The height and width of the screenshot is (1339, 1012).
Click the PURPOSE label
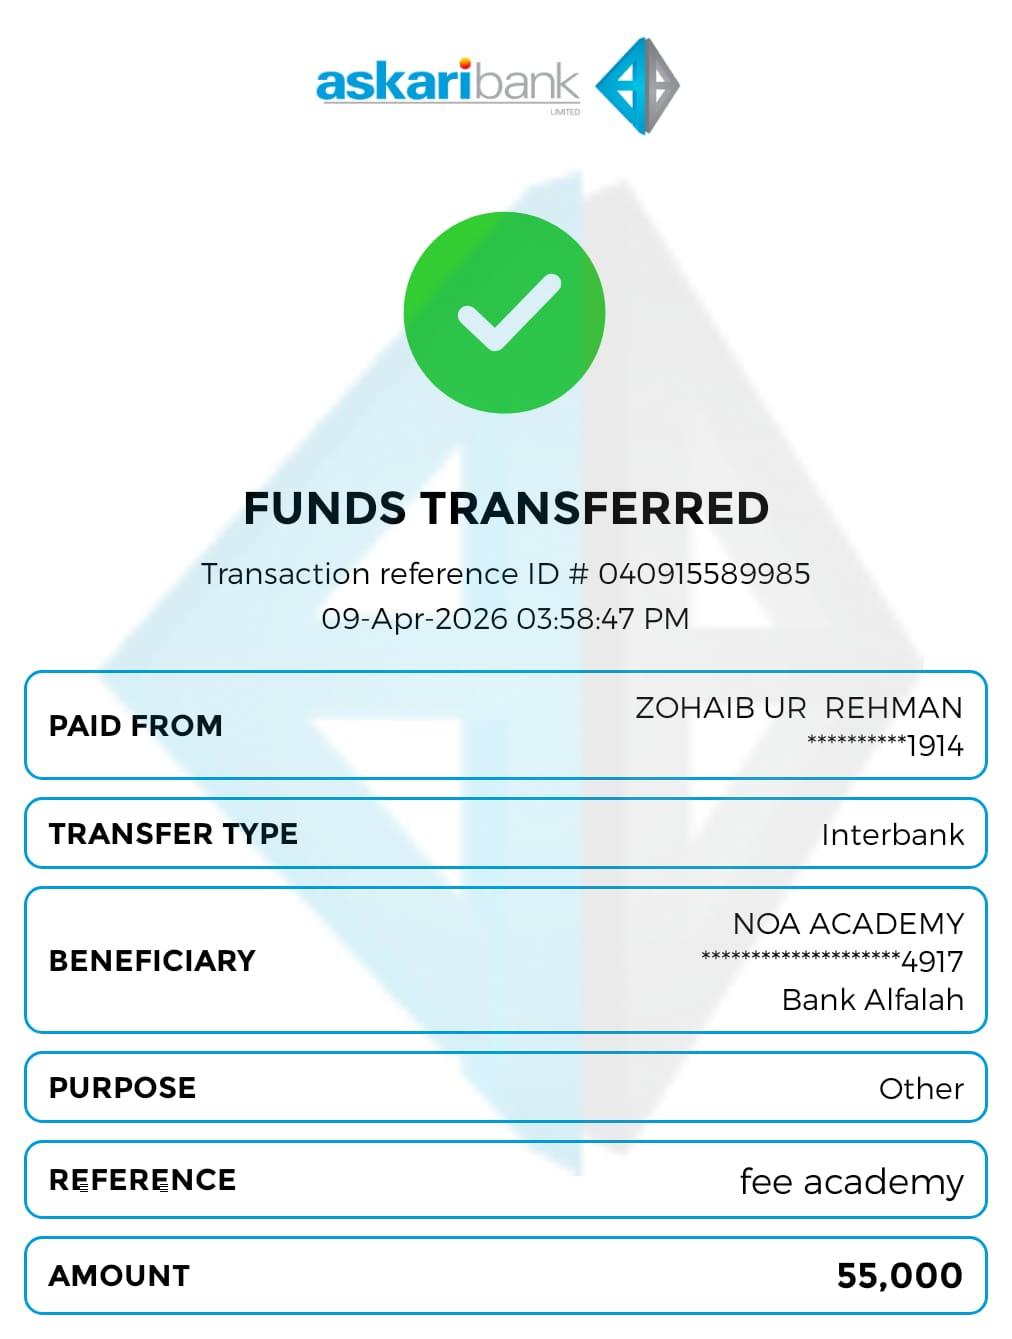(123, 1088)
